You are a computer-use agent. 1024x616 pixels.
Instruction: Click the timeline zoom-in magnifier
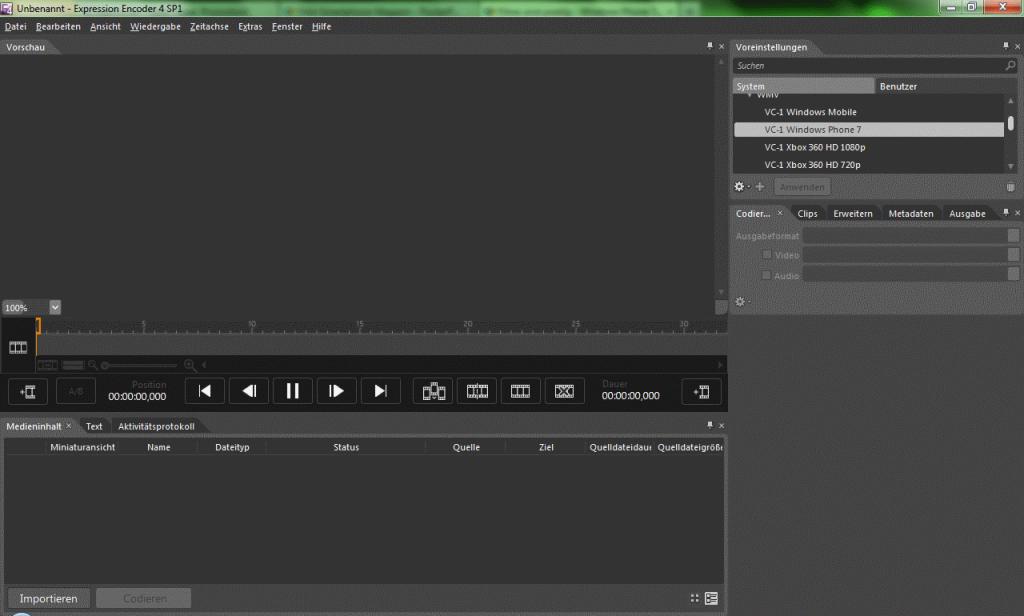(189, 365)
